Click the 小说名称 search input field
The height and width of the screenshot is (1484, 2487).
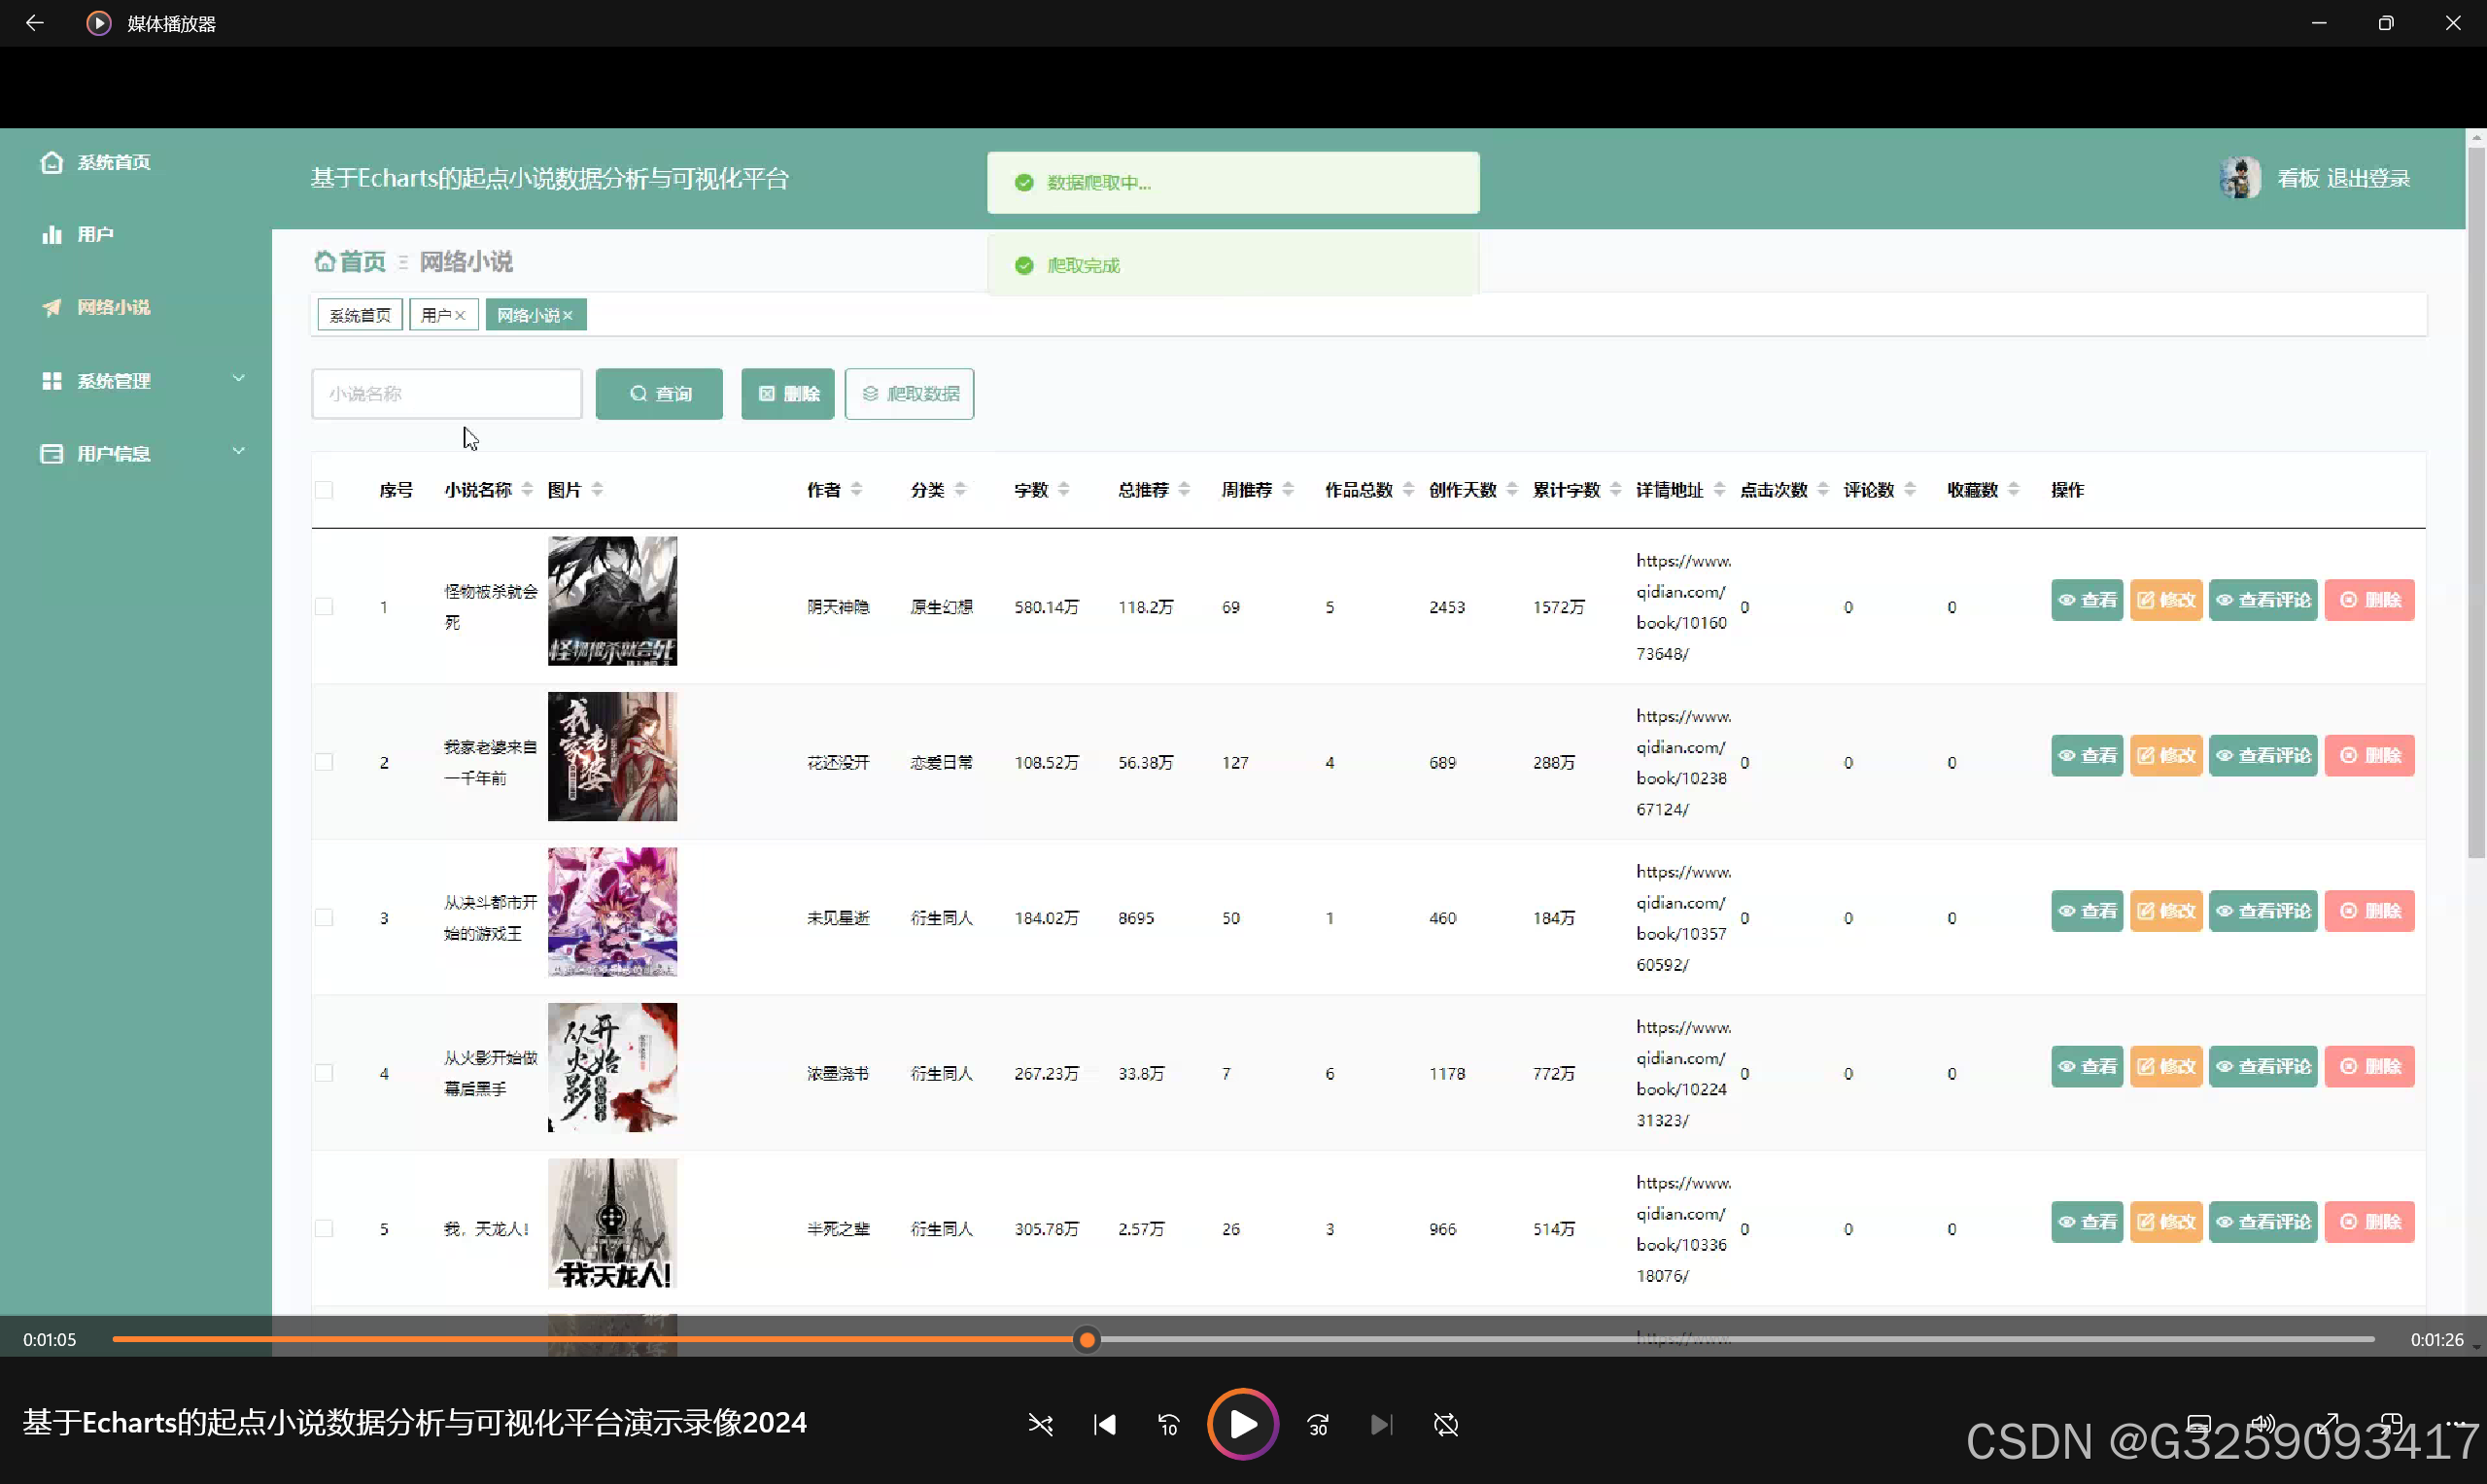click(446, 394)
